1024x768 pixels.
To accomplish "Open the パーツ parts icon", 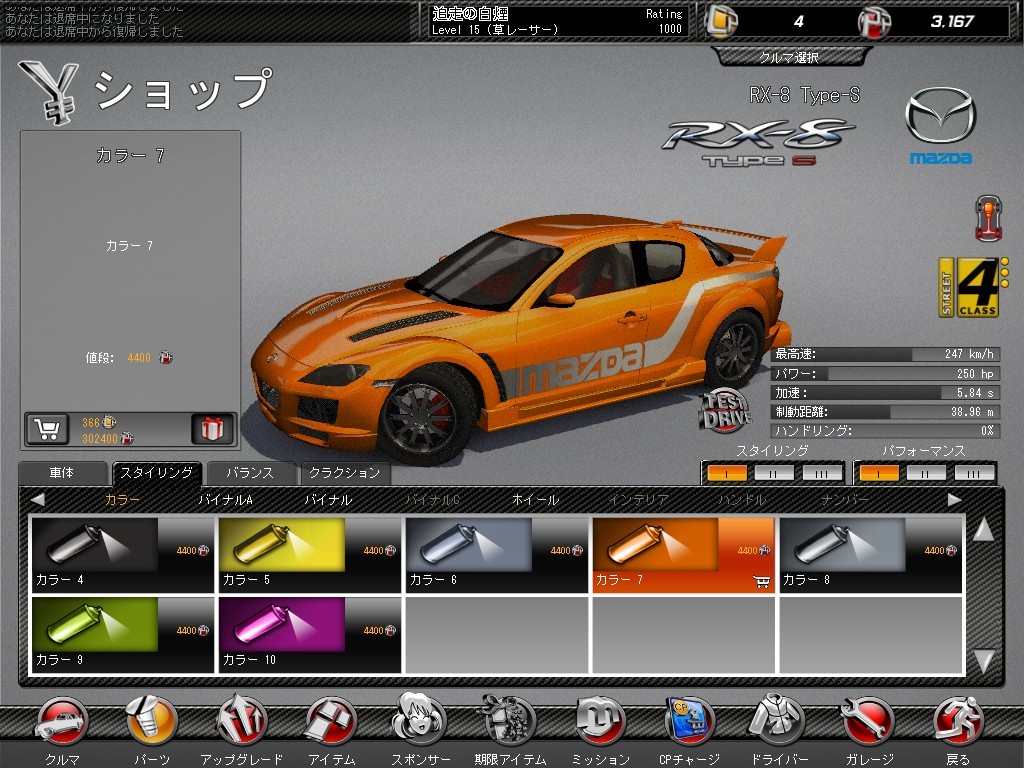I will tap(152, 720).
